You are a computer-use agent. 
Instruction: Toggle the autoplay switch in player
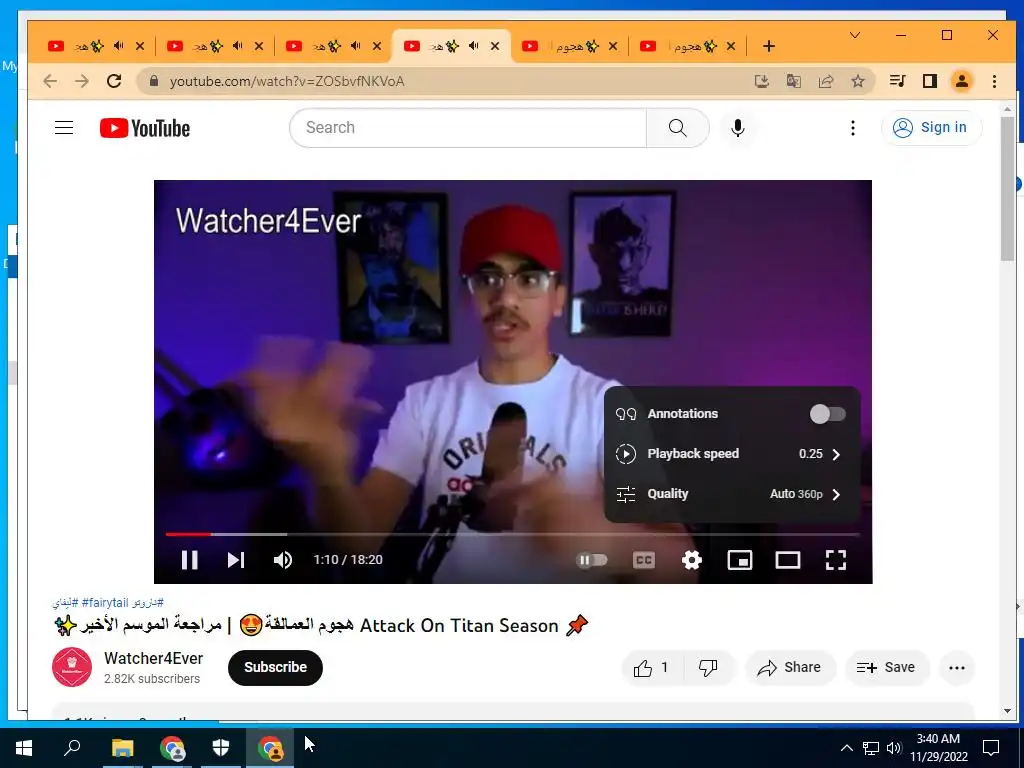point(592,560)
